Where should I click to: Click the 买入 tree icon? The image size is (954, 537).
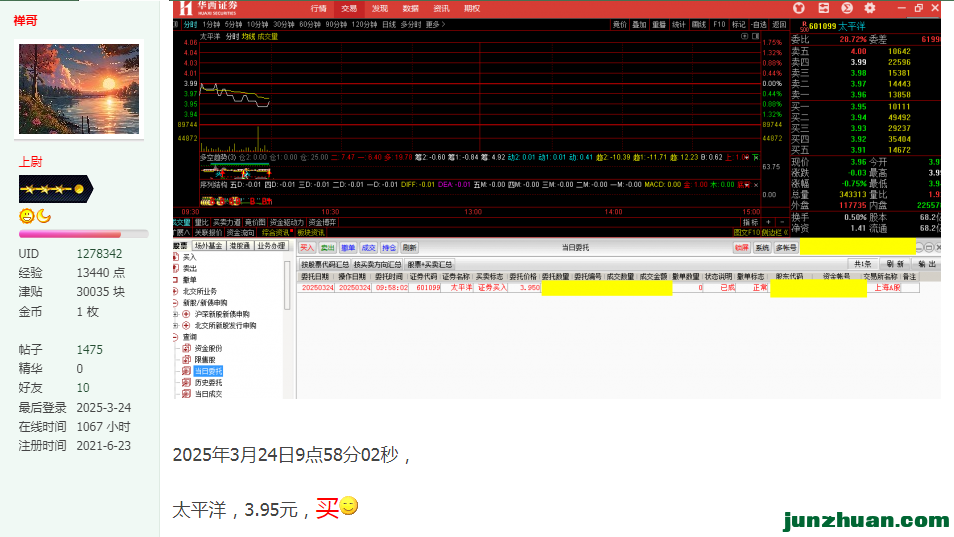click(176, 257)
